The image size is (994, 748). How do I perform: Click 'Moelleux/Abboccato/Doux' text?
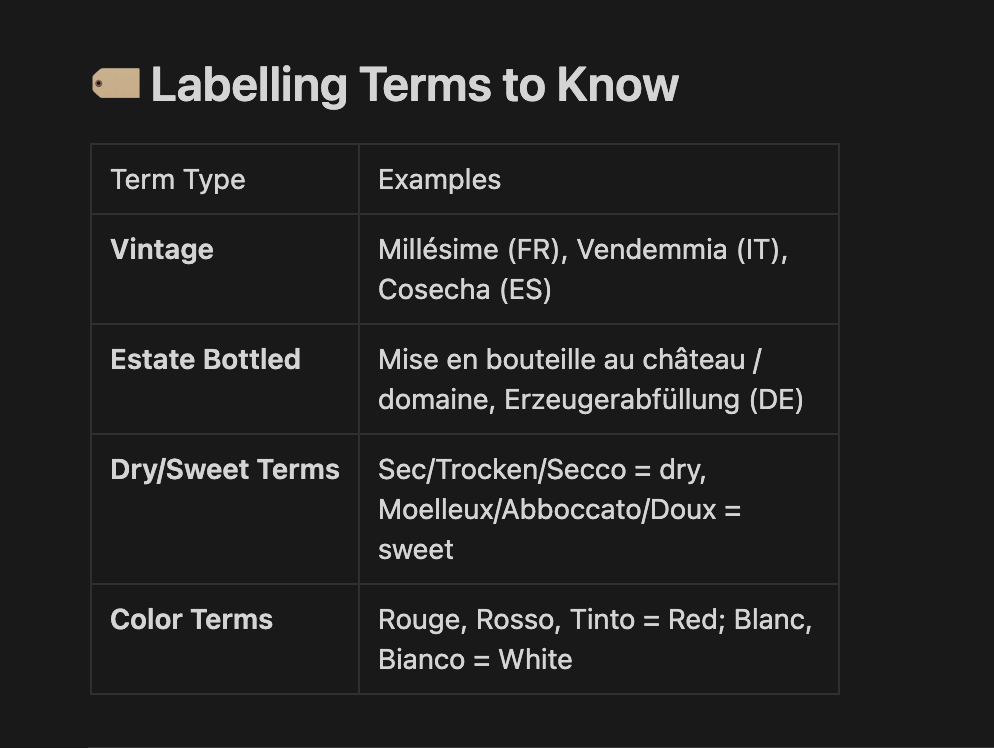(547, 510)
